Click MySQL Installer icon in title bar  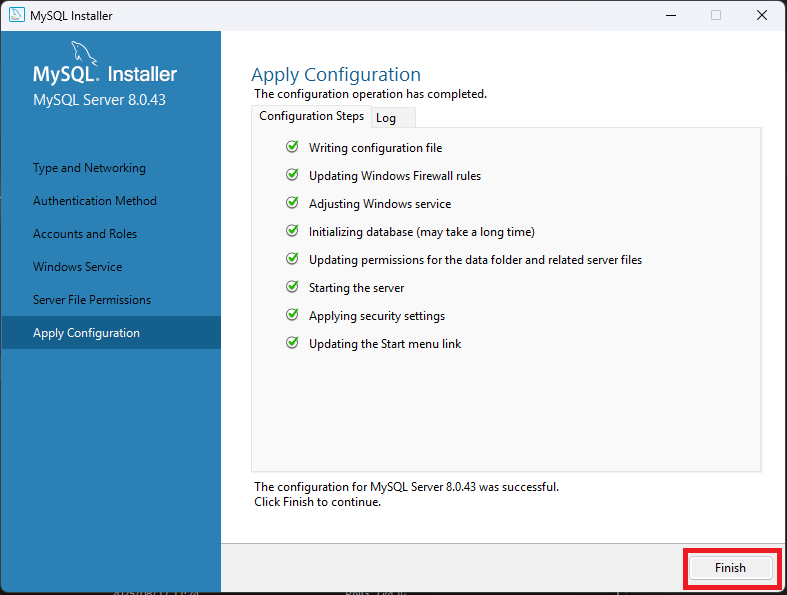point(17,15)
